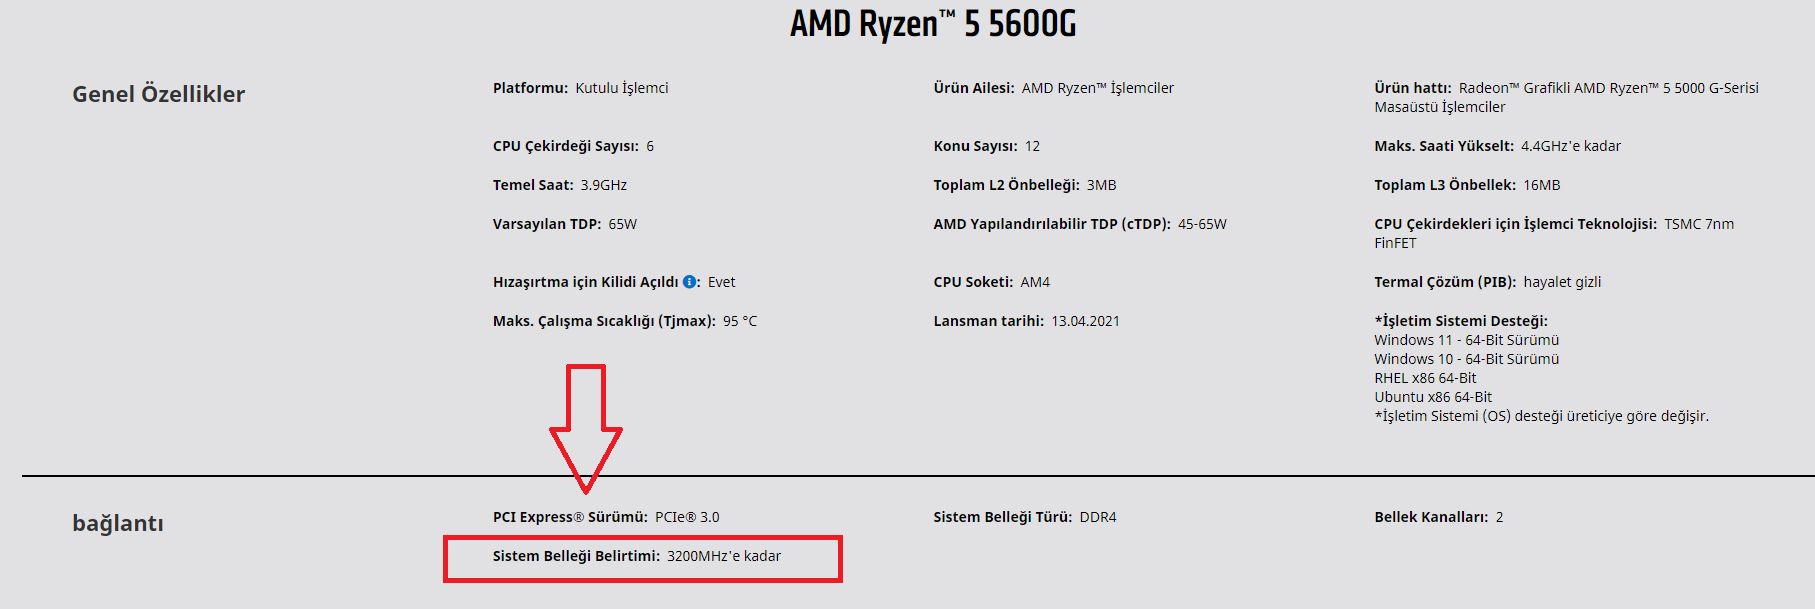Screen dimensions: 1815x609
Task: Click the Sistem Belleği Belirtimi label
Action: click(x=576, y=556)
